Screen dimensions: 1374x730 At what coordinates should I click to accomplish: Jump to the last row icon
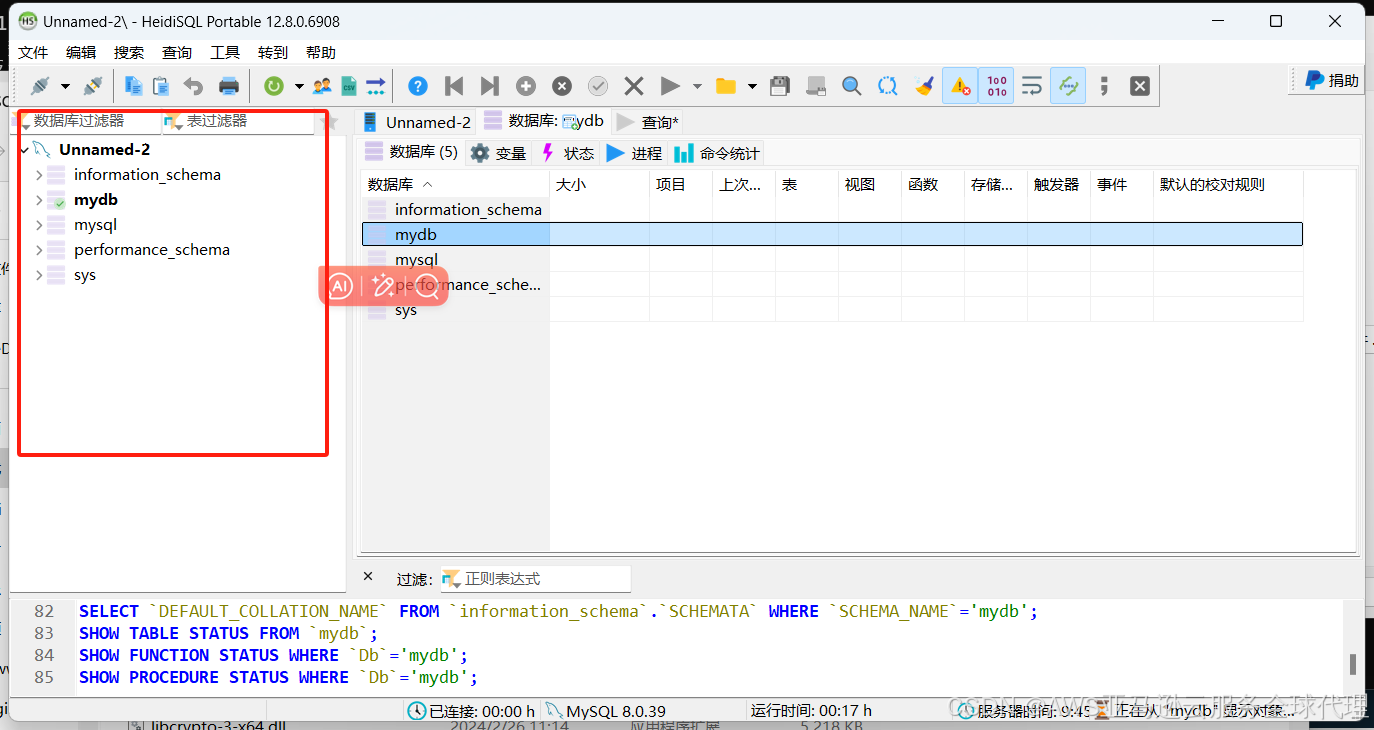(x=489, y=86)
